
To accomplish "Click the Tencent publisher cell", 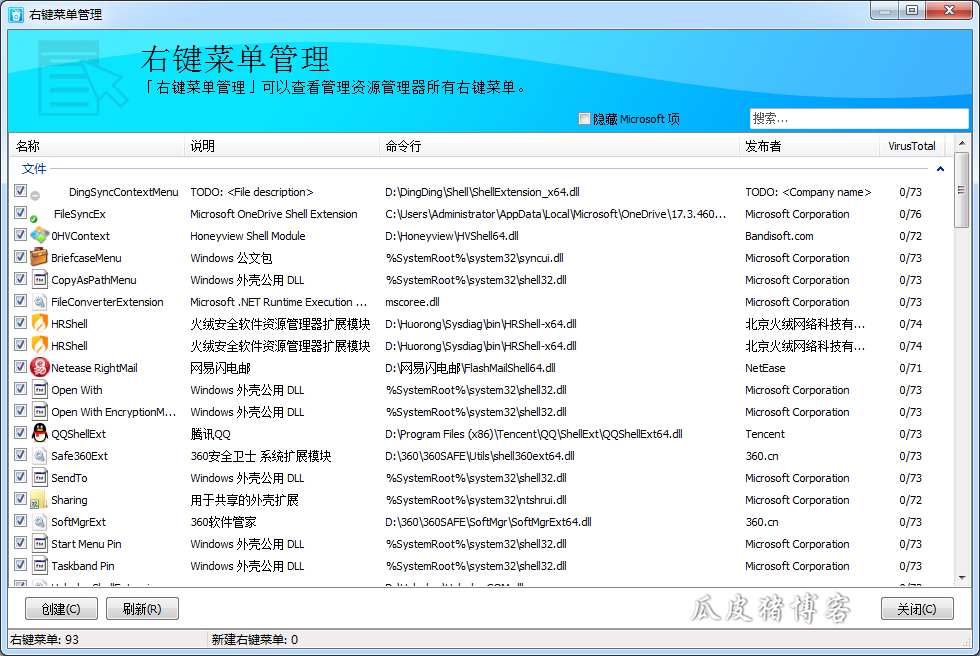I will (x=764, y=434).
